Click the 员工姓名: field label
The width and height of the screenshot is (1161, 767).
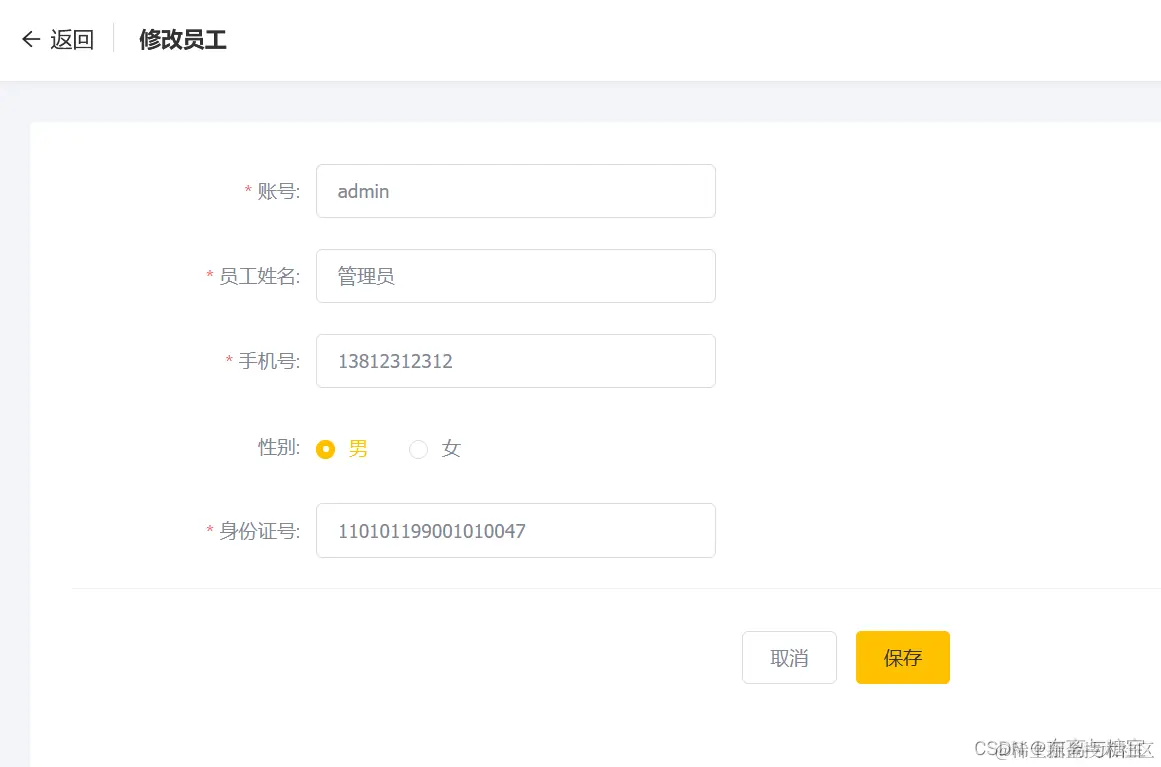point(259,276)
